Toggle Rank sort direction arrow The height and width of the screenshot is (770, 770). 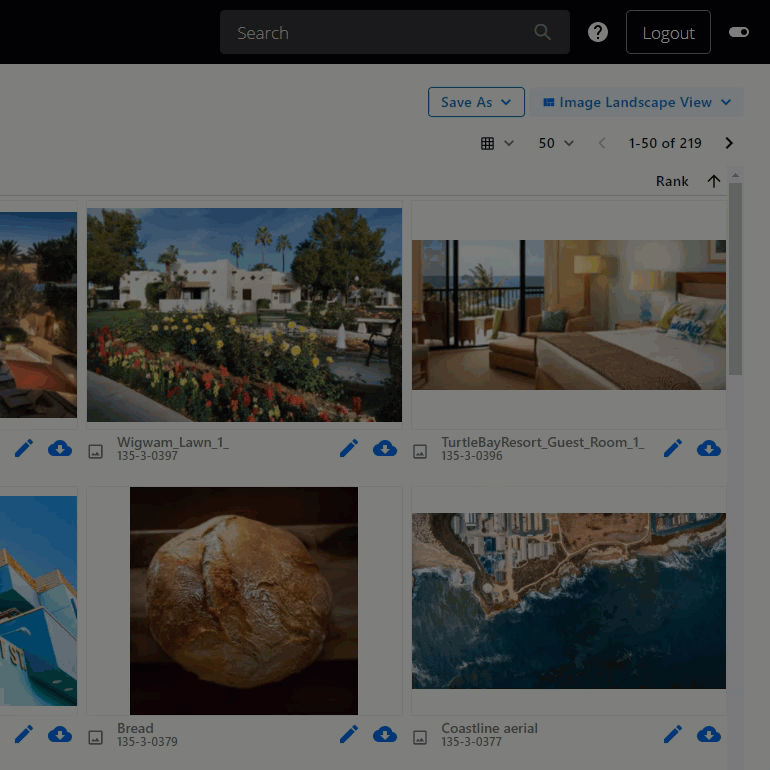(x=714, y=181)
